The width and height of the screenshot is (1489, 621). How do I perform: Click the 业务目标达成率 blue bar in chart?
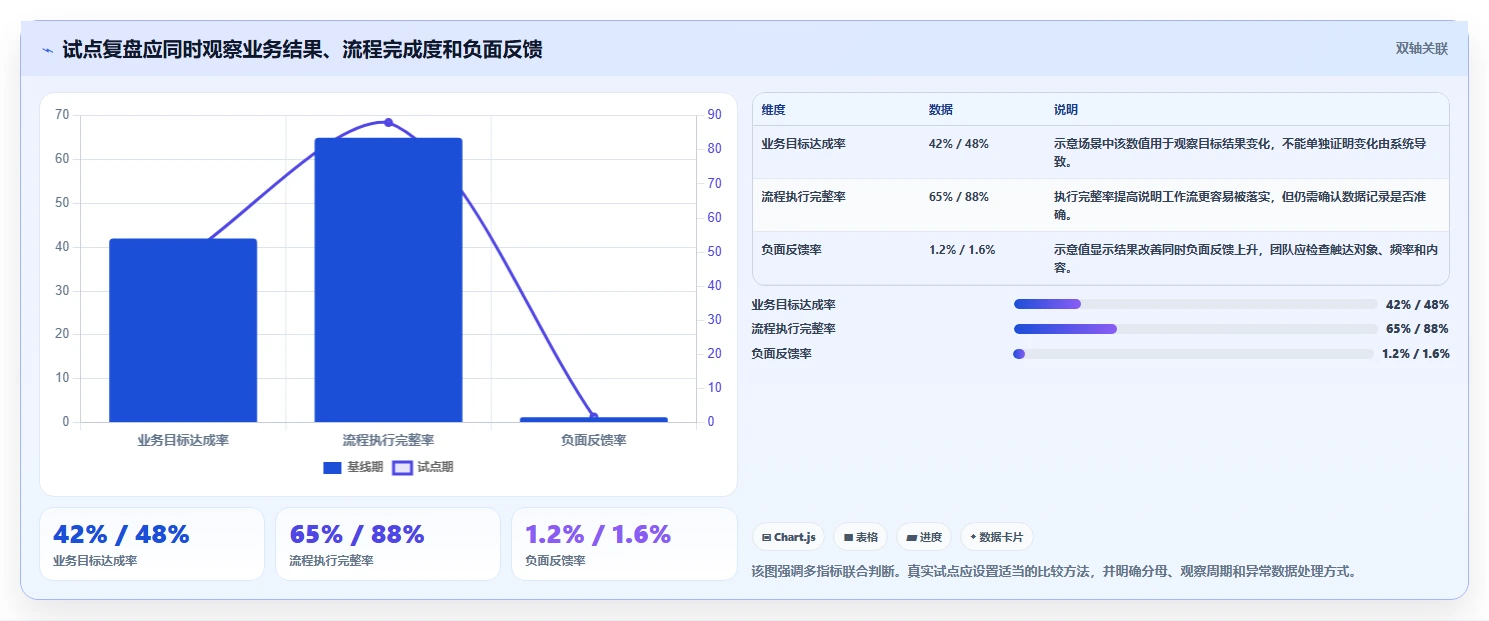[183, 330]
